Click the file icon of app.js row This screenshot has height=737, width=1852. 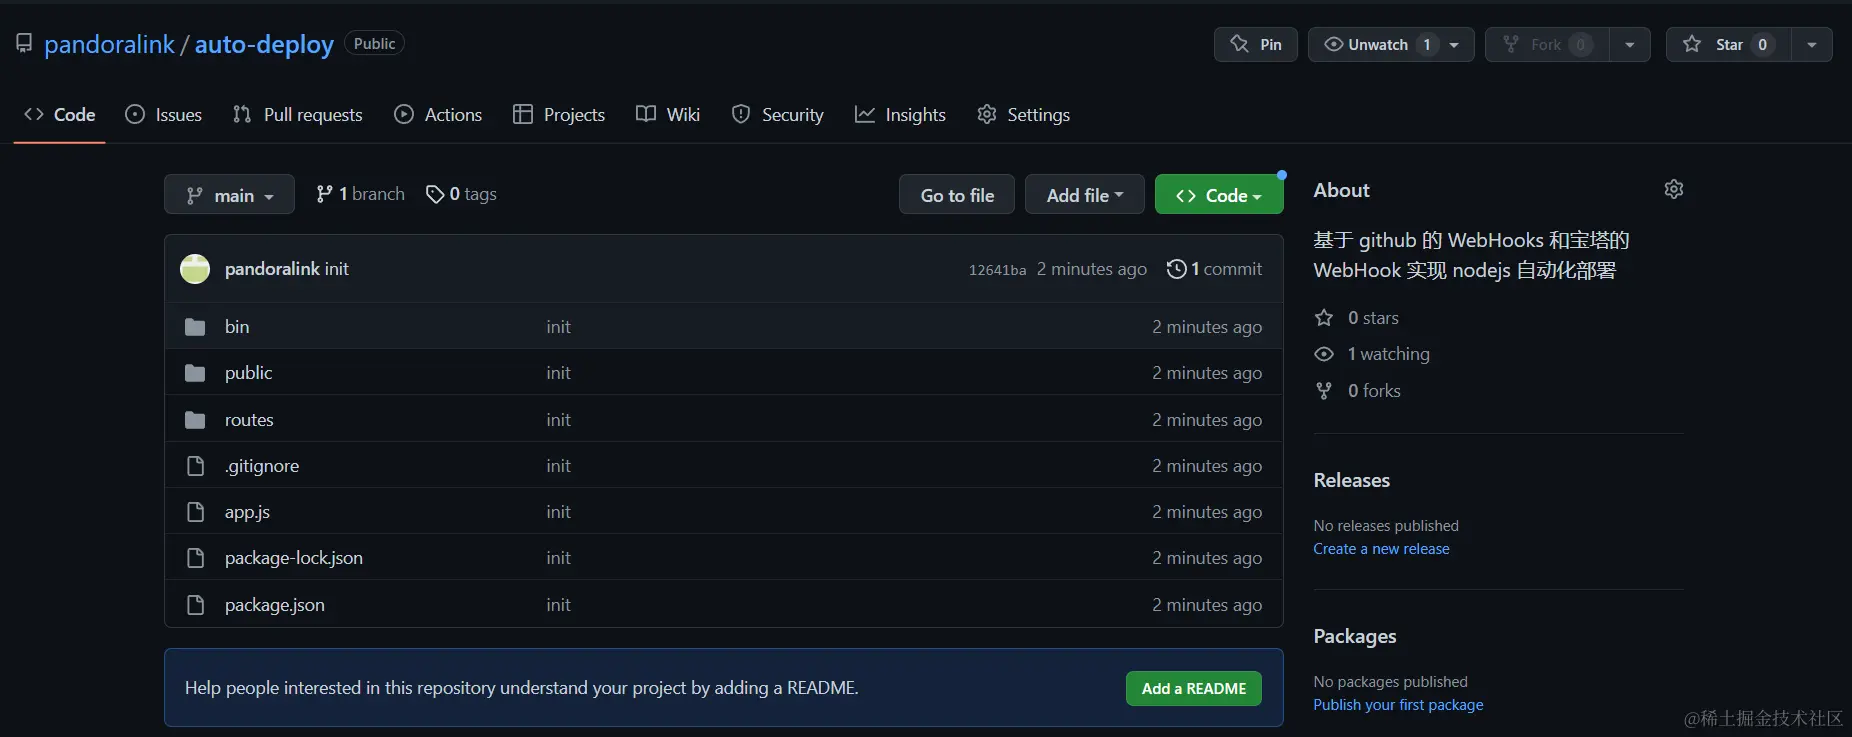click(x=196, y=512)
